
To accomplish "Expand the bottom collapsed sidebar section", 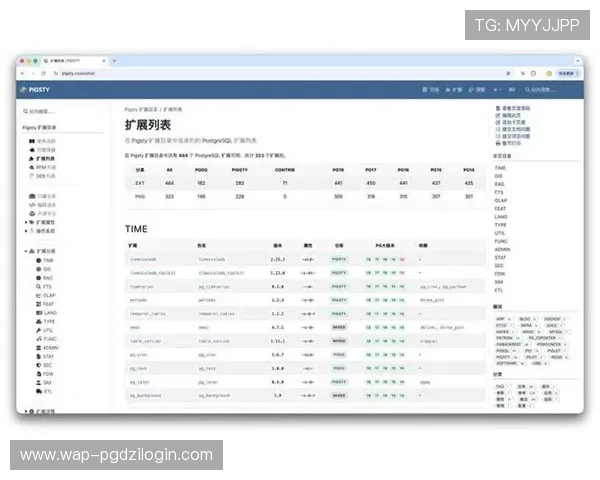I will [x=26, y=411].
